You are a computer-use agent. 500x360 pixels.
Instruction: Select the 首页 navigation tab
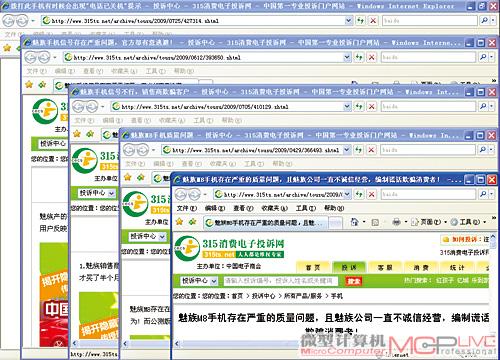(313, 268)
